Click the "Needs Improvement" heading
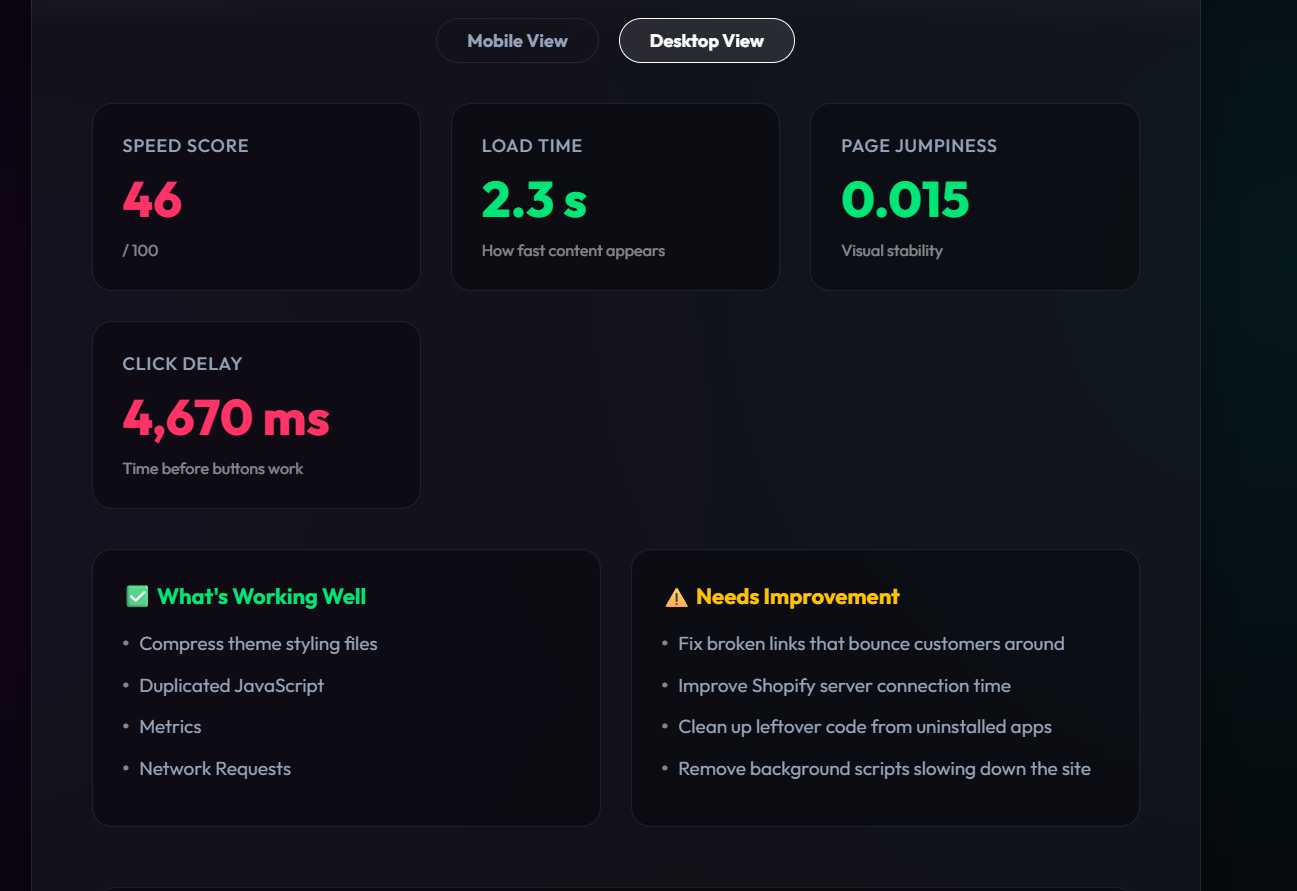Viewport: 1297px width, 891px height. 798,597
